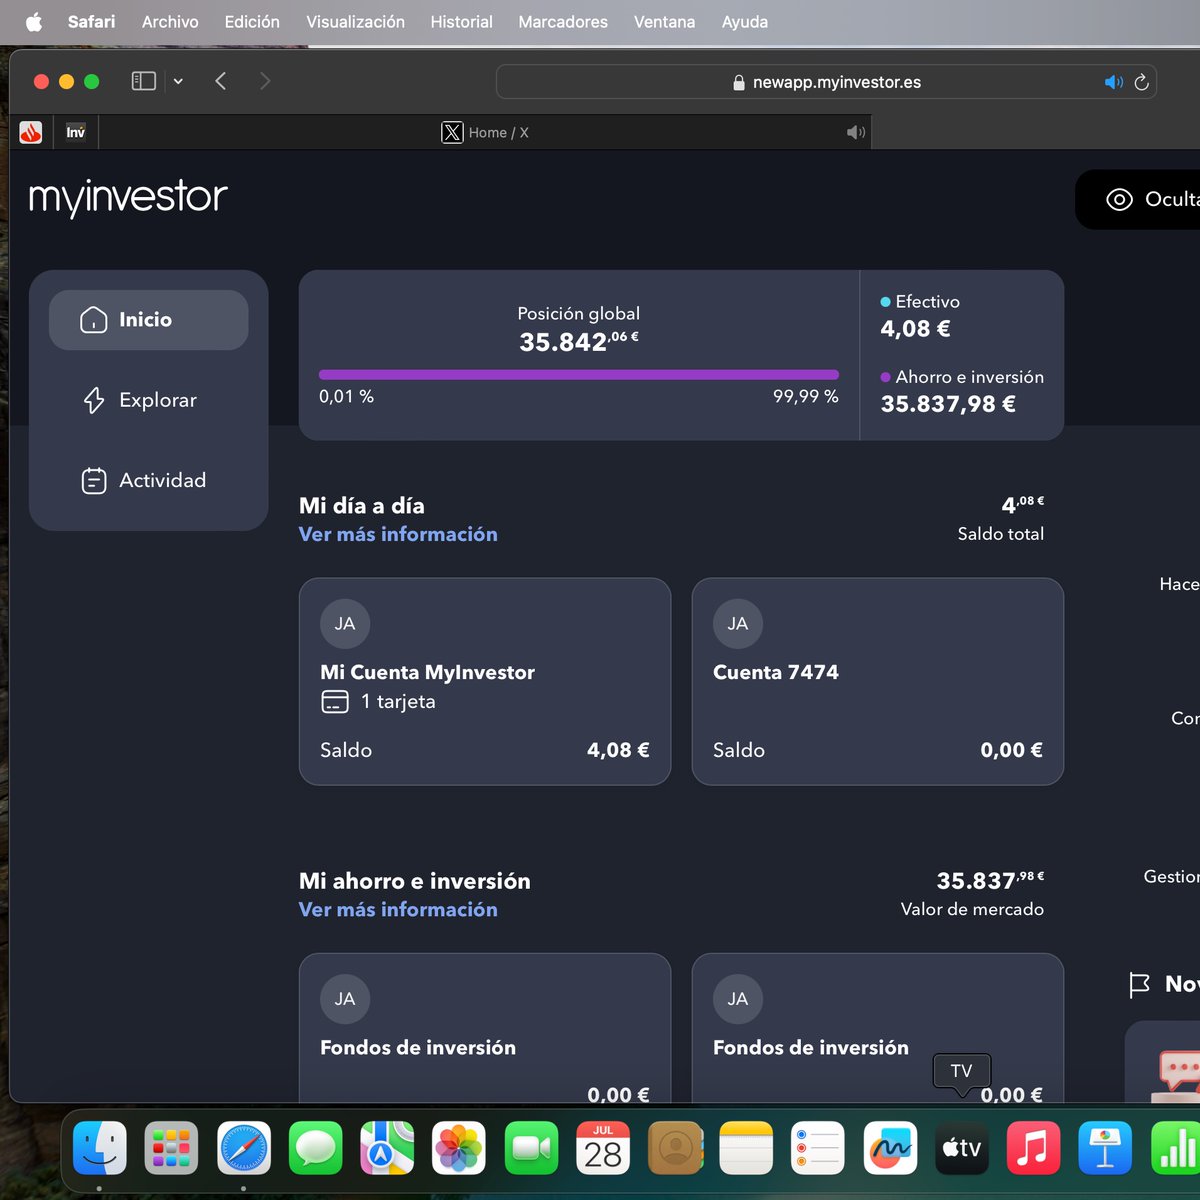1200x1200 pixels.
Task: Open the Cuenta 7474 card
Action: coord(878,681)
